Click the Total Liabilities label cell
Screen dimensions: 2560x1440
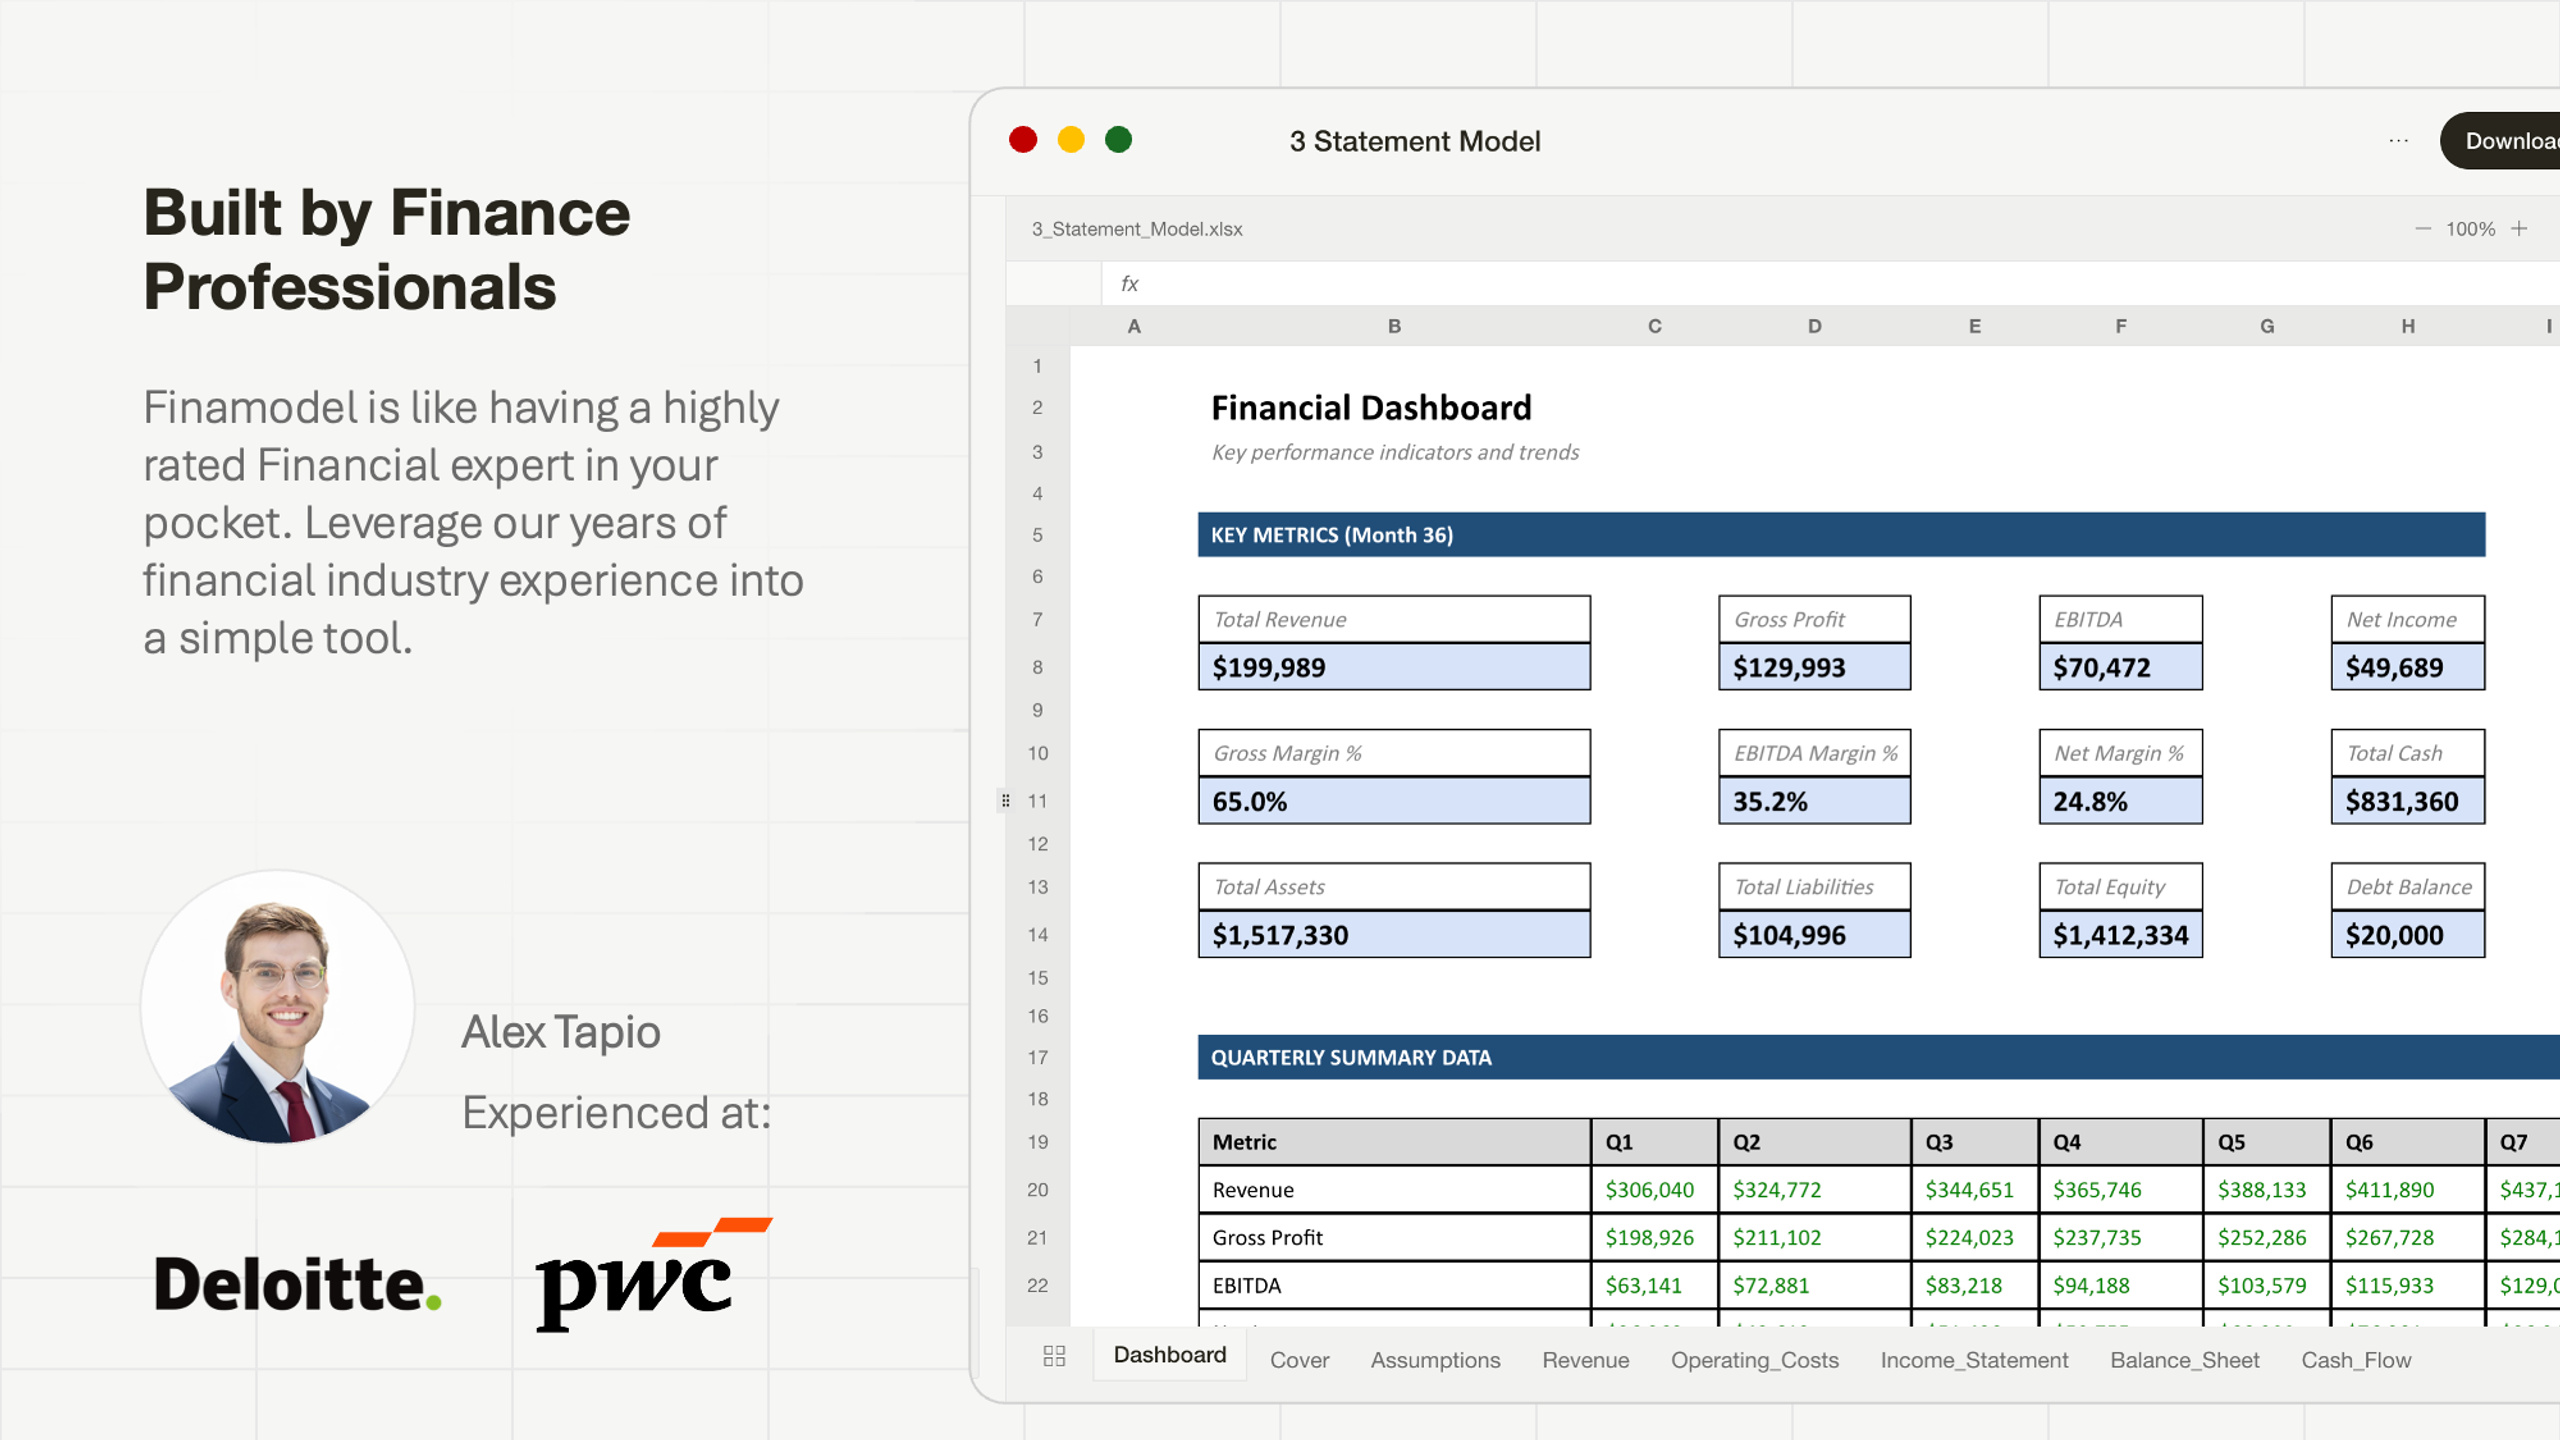pyautogui.click(x=1814, y=887)
